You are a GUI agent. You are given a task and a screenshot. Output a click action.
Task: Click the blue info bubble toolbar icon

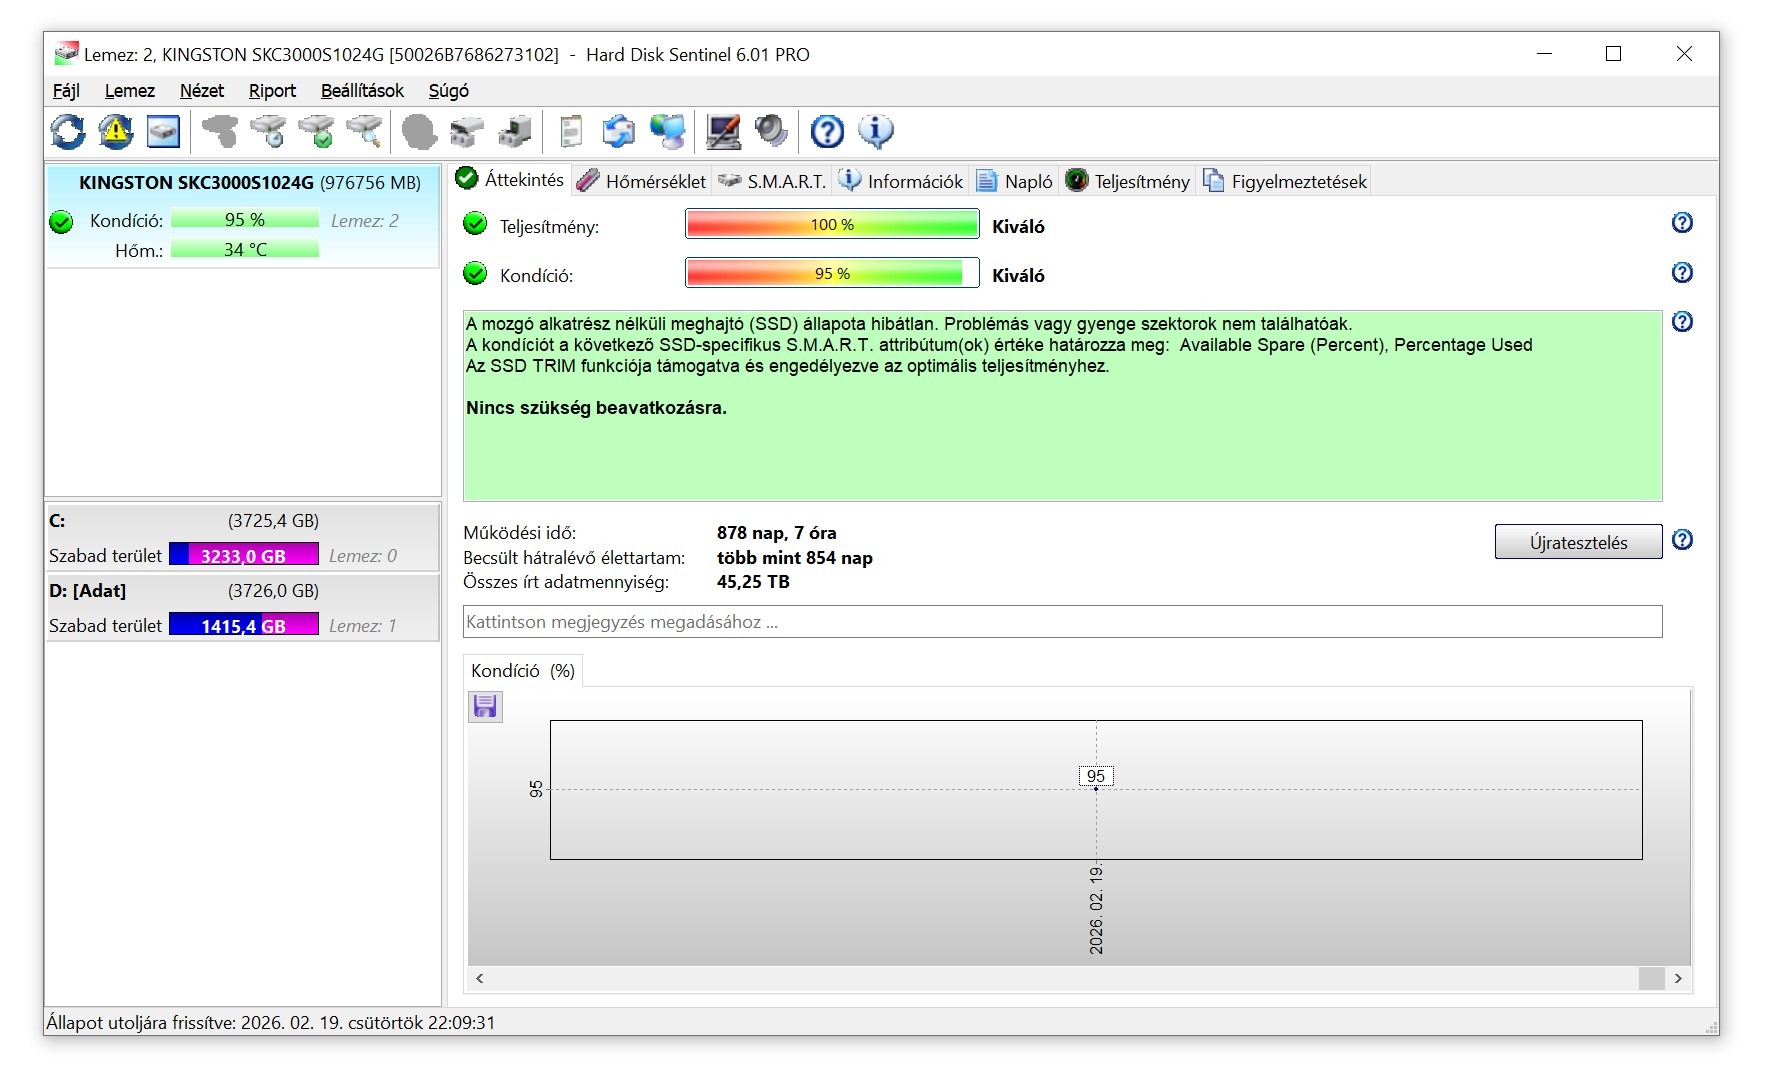tap(876, 131)
